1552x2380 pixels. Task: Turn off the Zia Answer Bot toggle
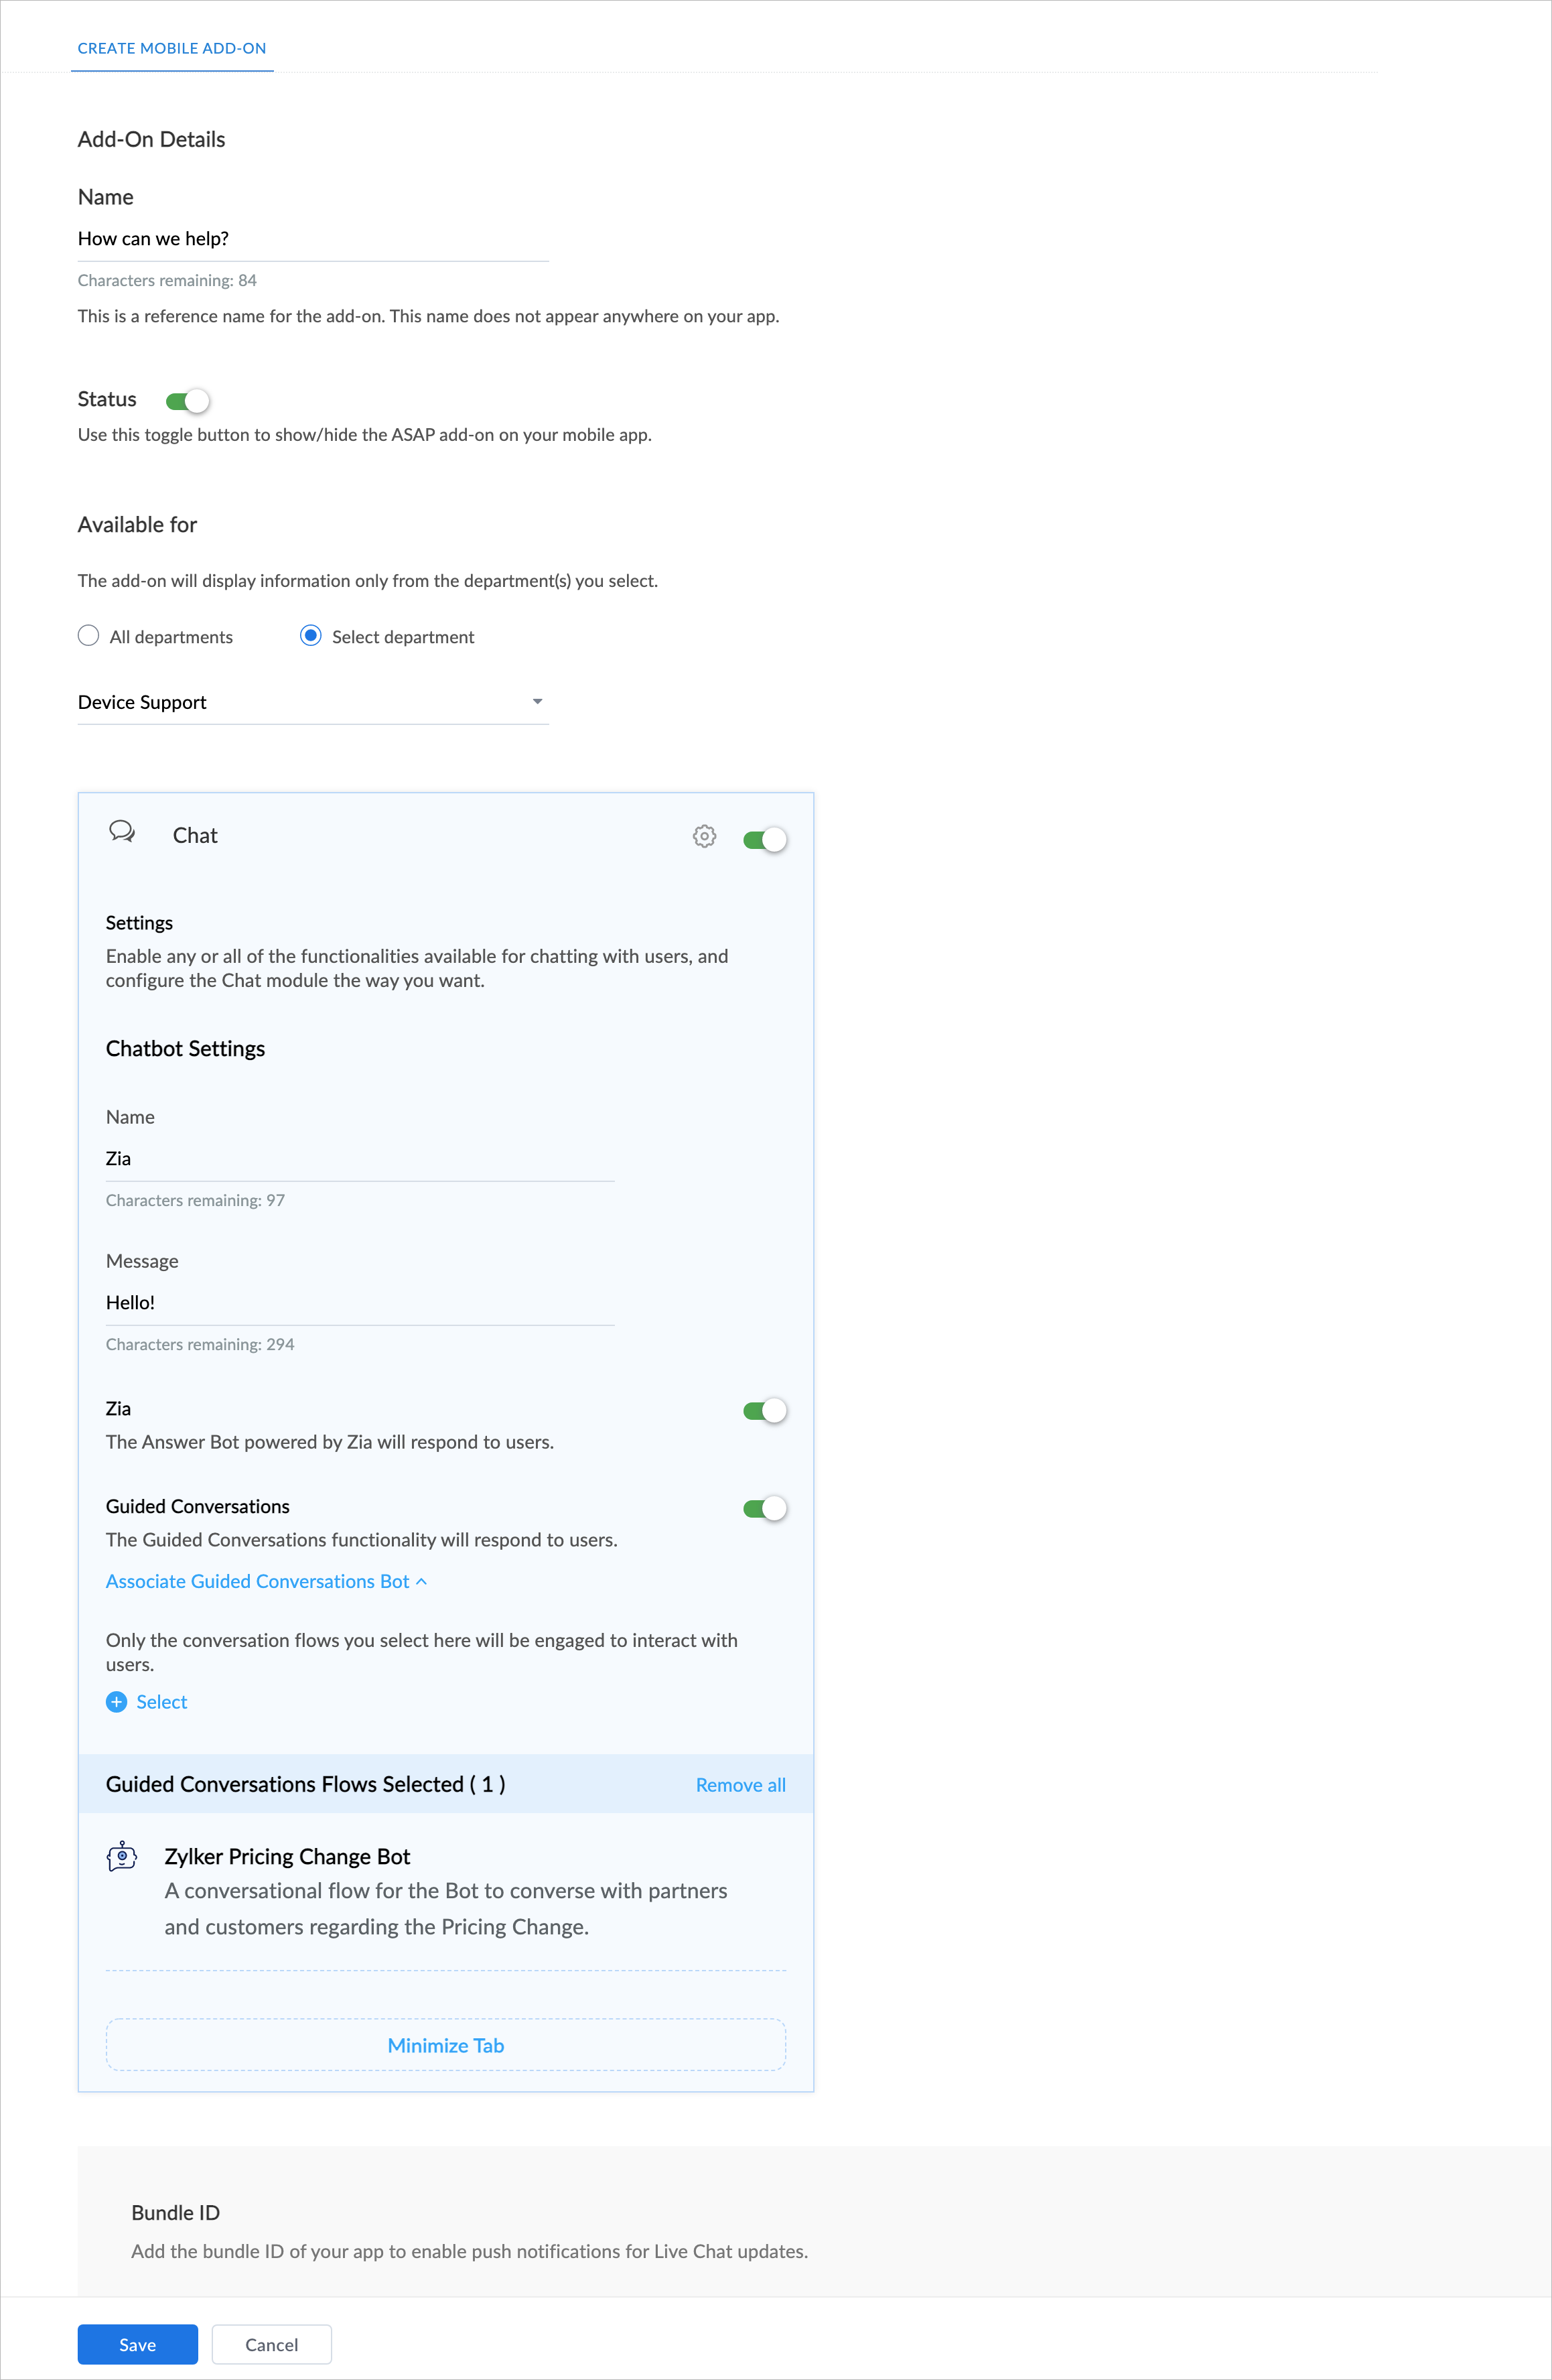click(765, 1411)
